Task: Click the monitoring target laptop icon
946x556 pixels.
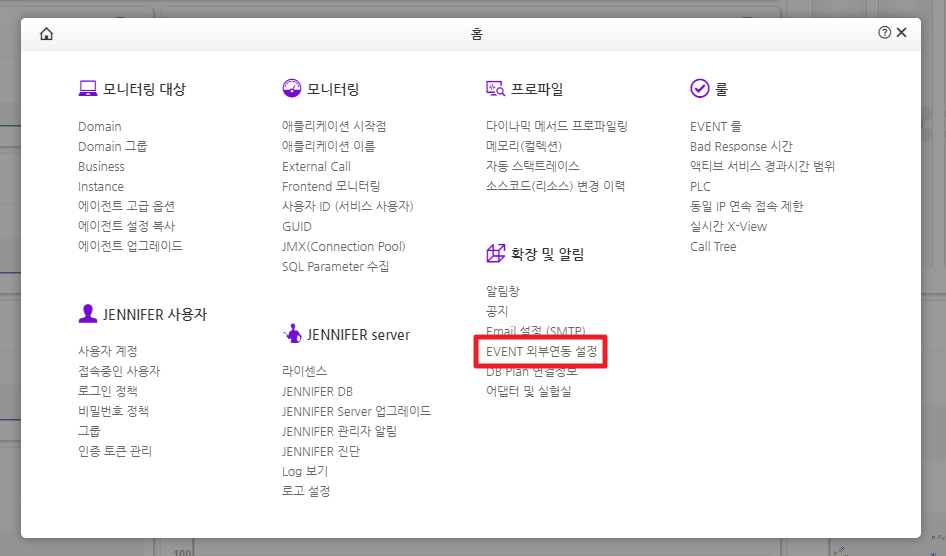Action: click(x=88, y=89)
